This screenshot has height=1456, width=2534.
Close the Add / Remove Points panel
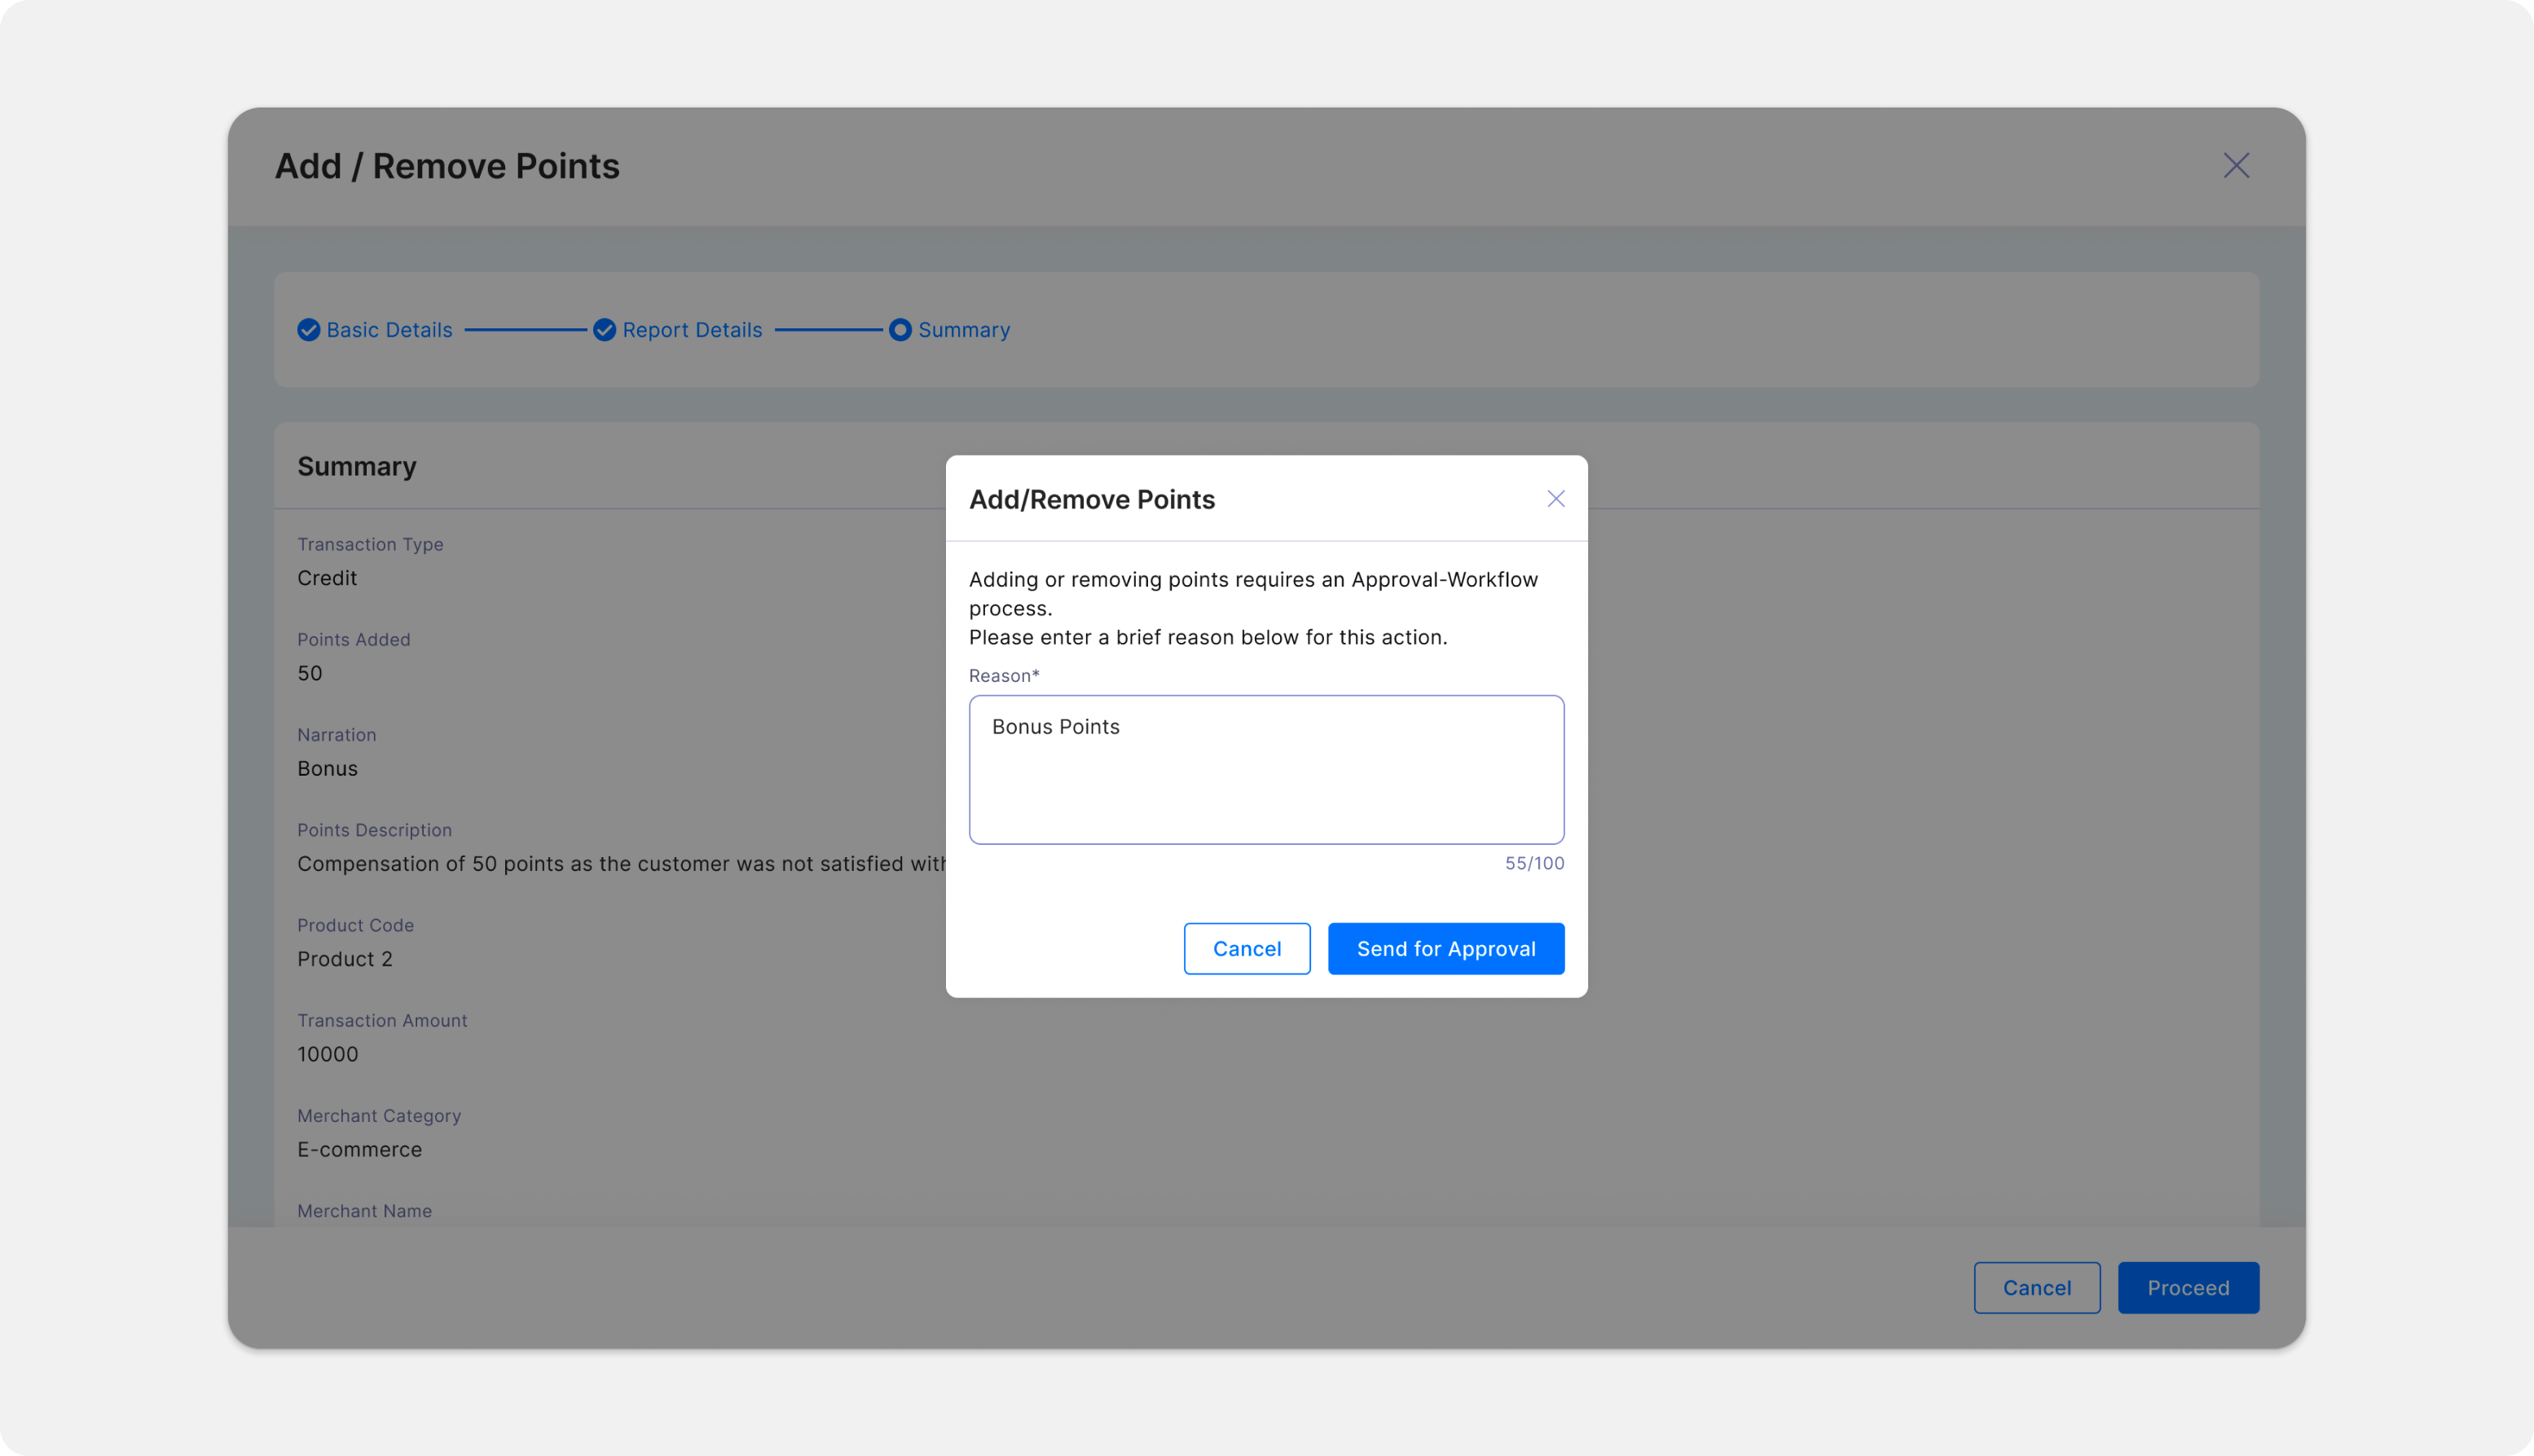[x=2236, y=166]
